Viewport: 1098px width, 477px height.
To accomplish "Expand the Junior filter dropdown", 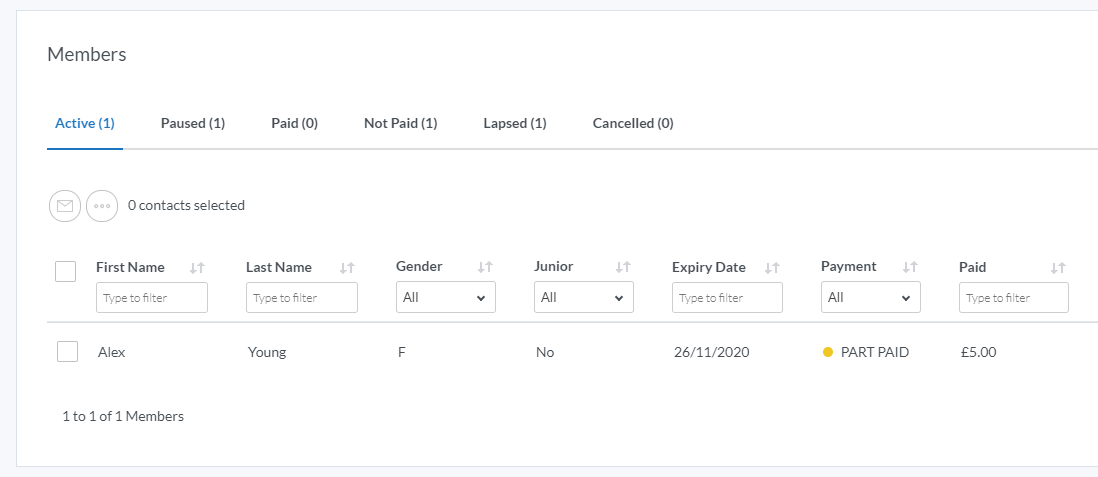I will coord(584,298).
